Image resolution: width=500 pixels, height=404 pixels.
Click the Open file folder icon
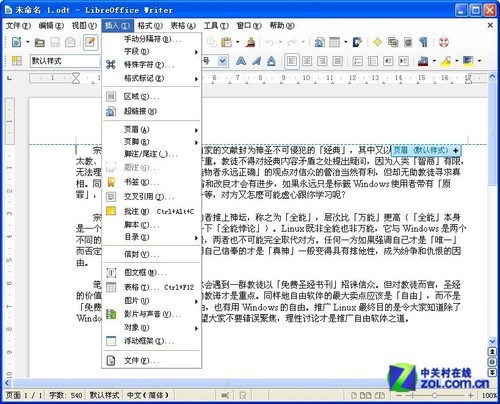pyautogui.click(x=40, y=42)
